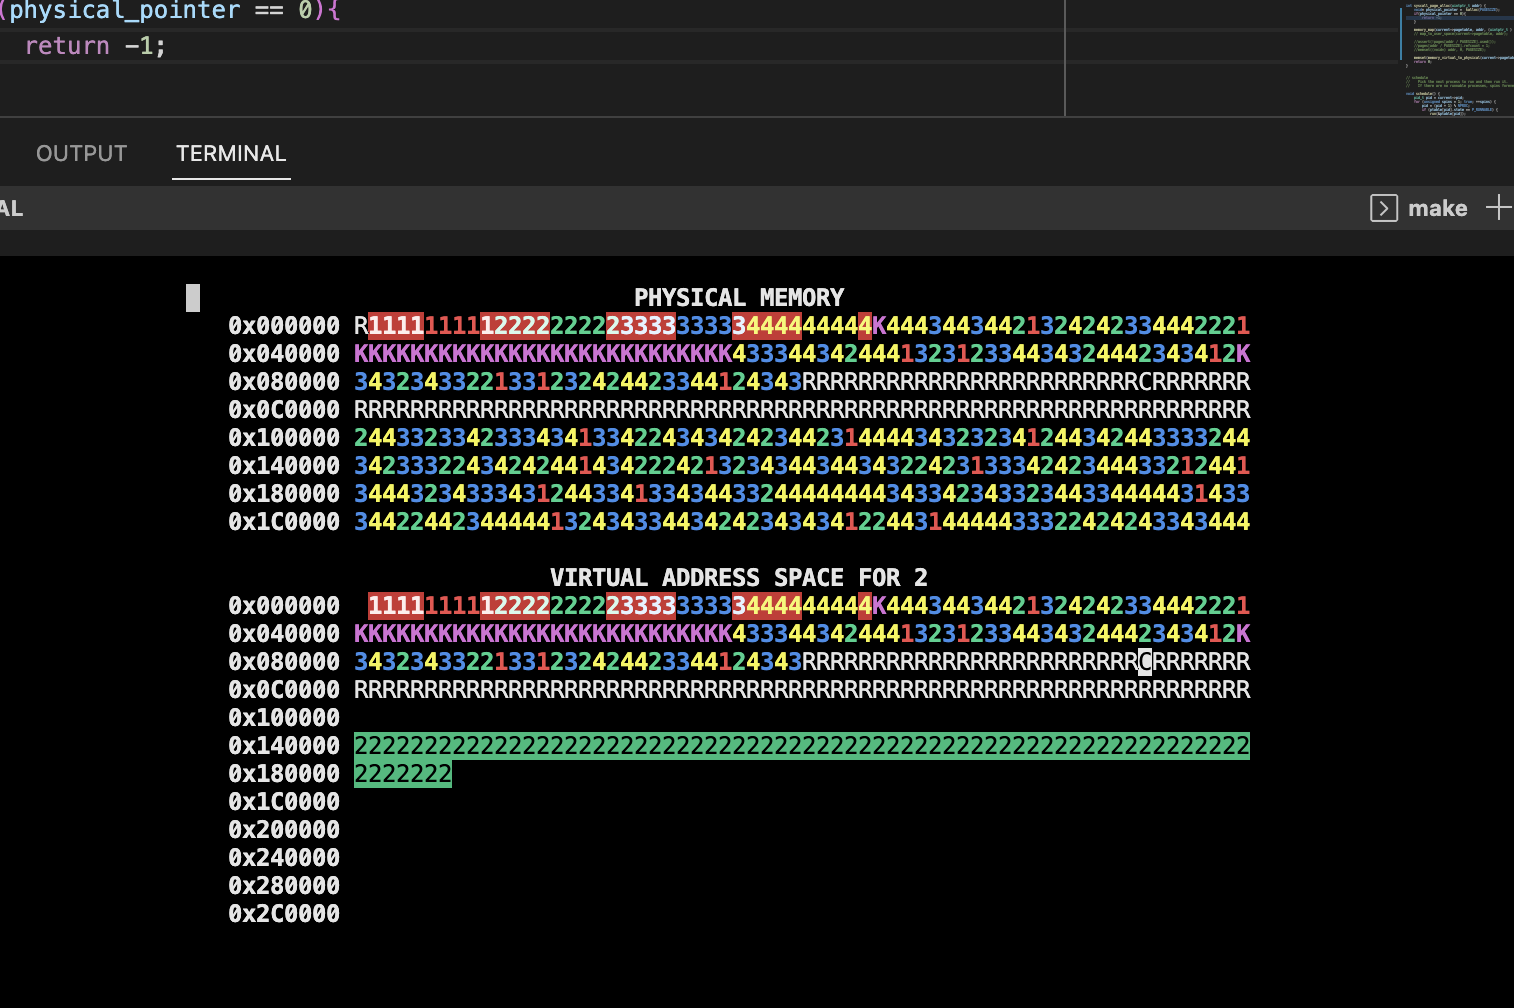The width and height of the screenshot is (1514, 1008).
Task: Click the terminal cursor block top-left
Action: click(193, 298)
